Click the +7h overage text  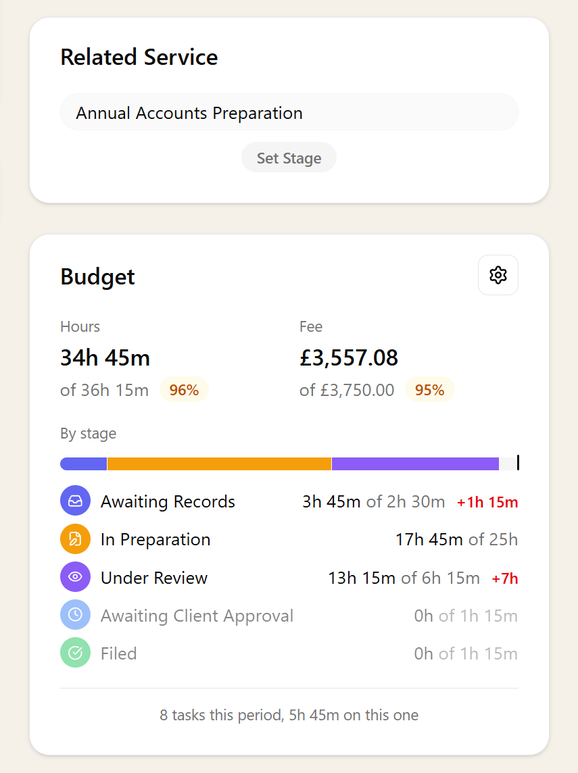tap(505, 578)
